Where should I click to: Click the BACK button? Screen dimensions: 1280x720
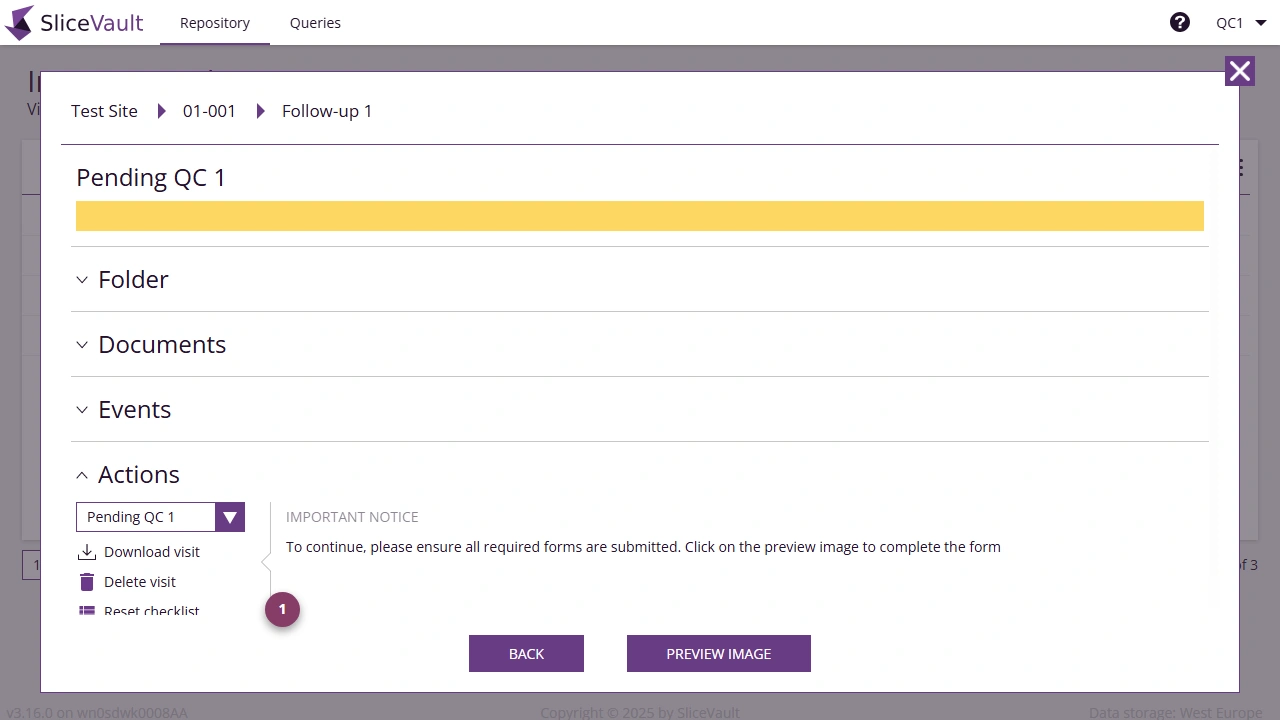[526, 653]
